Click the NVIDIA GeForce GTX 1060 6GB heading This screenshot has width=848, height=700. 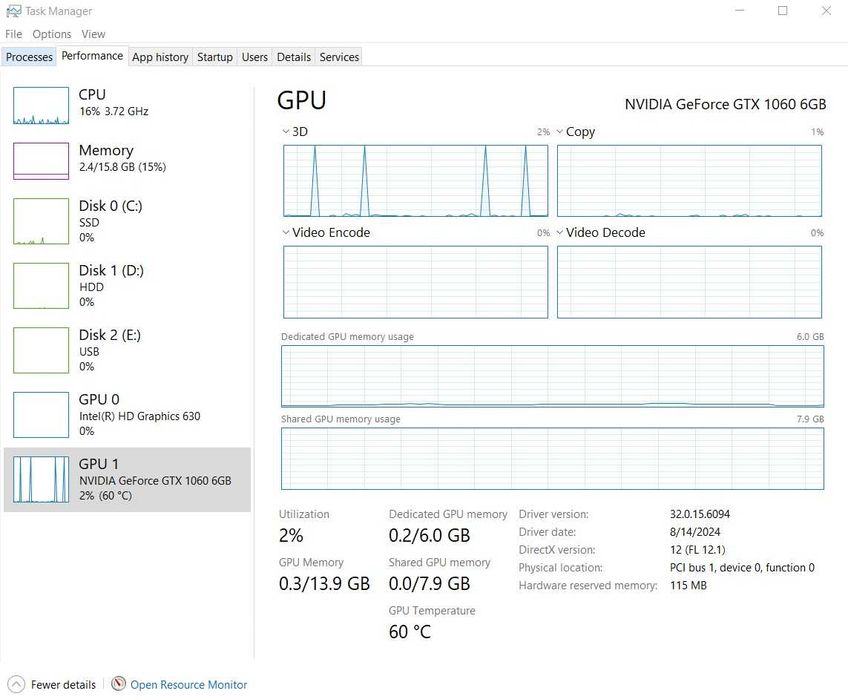pos(725,104)
